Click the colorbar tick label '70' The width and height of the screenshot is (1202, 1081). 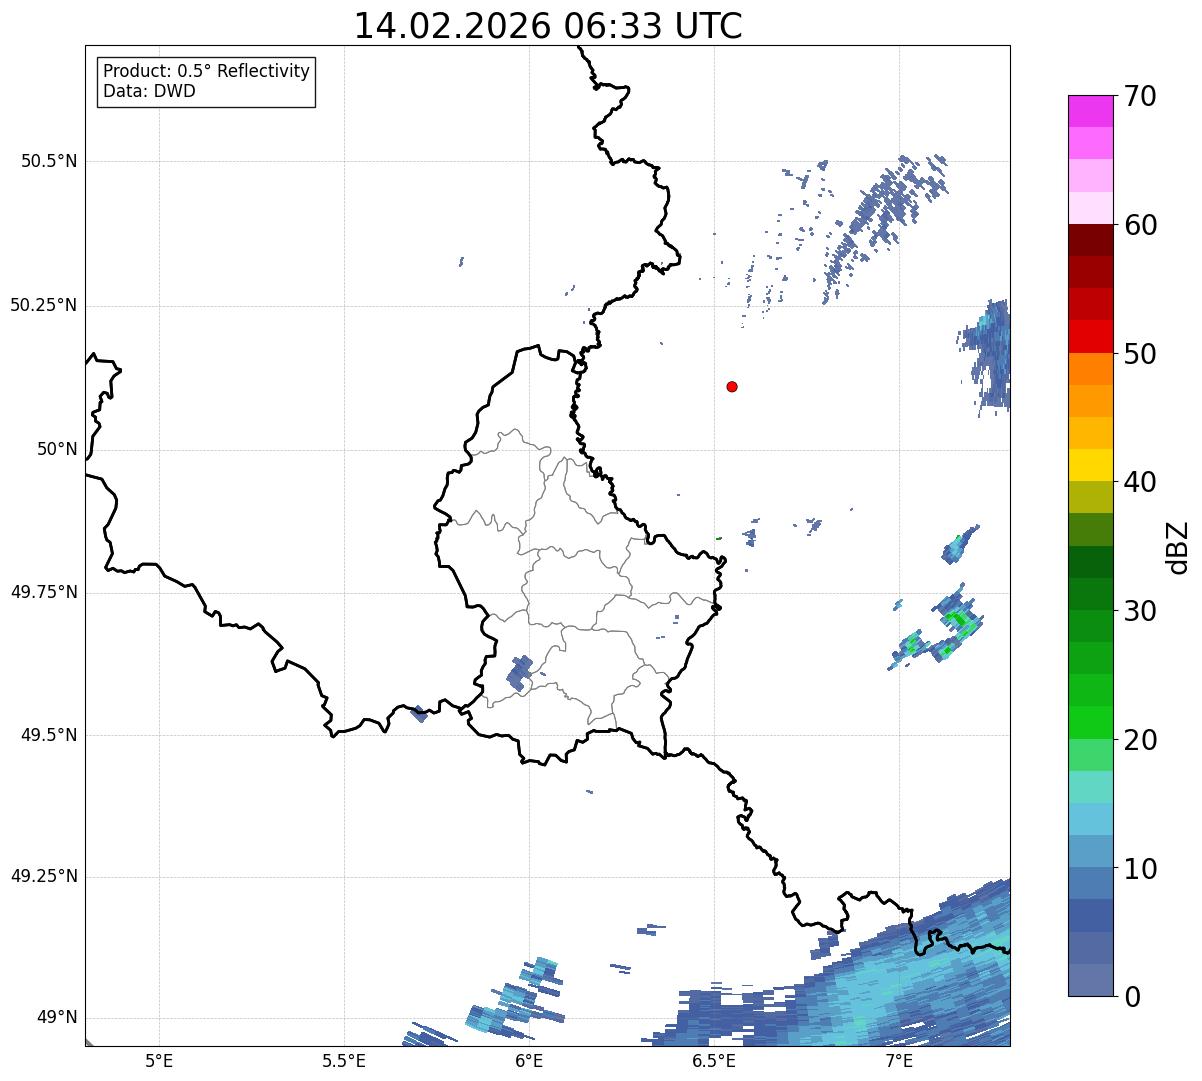[1140, 96]
